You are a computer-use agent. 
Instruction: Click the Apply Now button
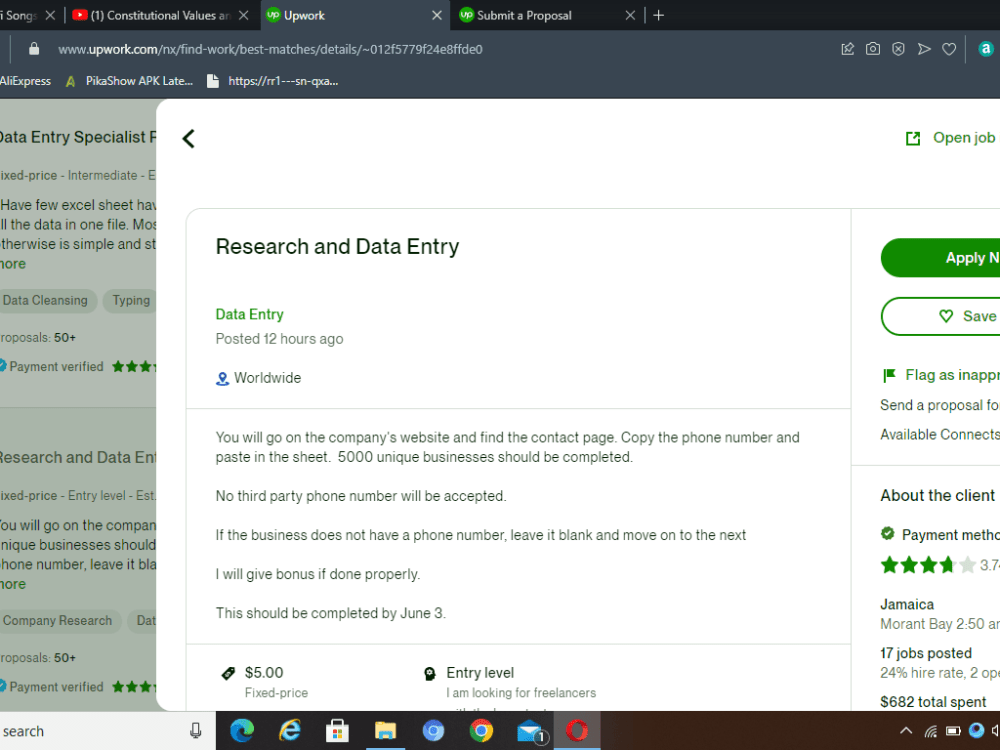(x=958, y=258)
